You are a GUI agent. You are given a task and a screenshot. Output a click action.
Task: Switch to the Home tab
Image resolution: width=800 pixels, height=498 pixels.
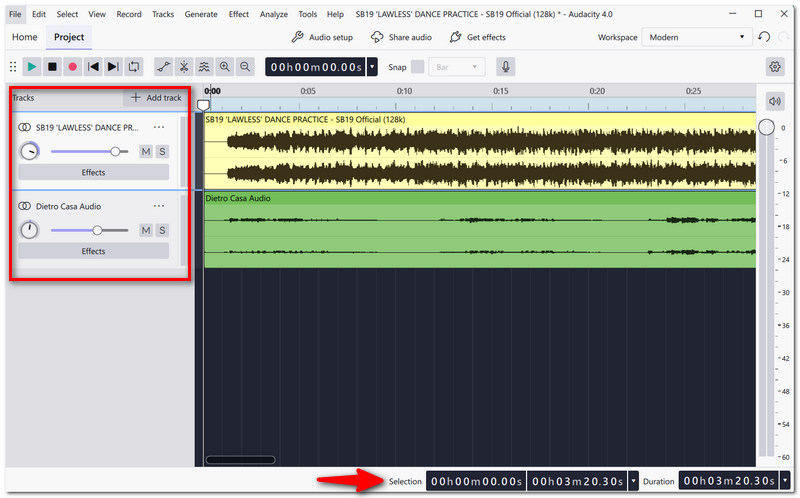click(x=24, y=37)
